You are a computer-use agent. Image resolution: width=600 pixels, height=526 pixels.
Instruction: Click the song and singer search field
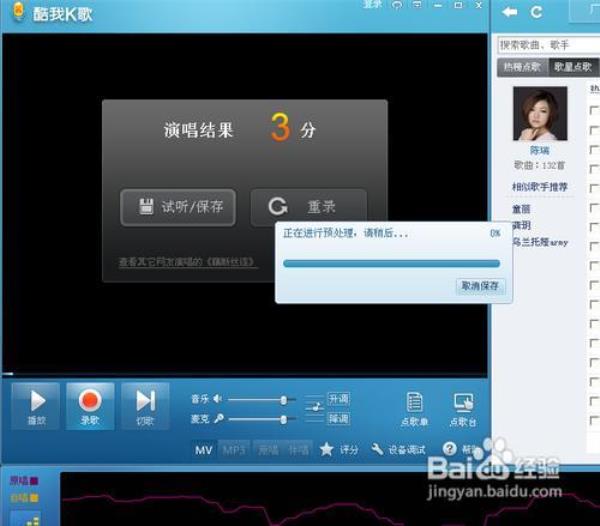click(x=549, y=45)
